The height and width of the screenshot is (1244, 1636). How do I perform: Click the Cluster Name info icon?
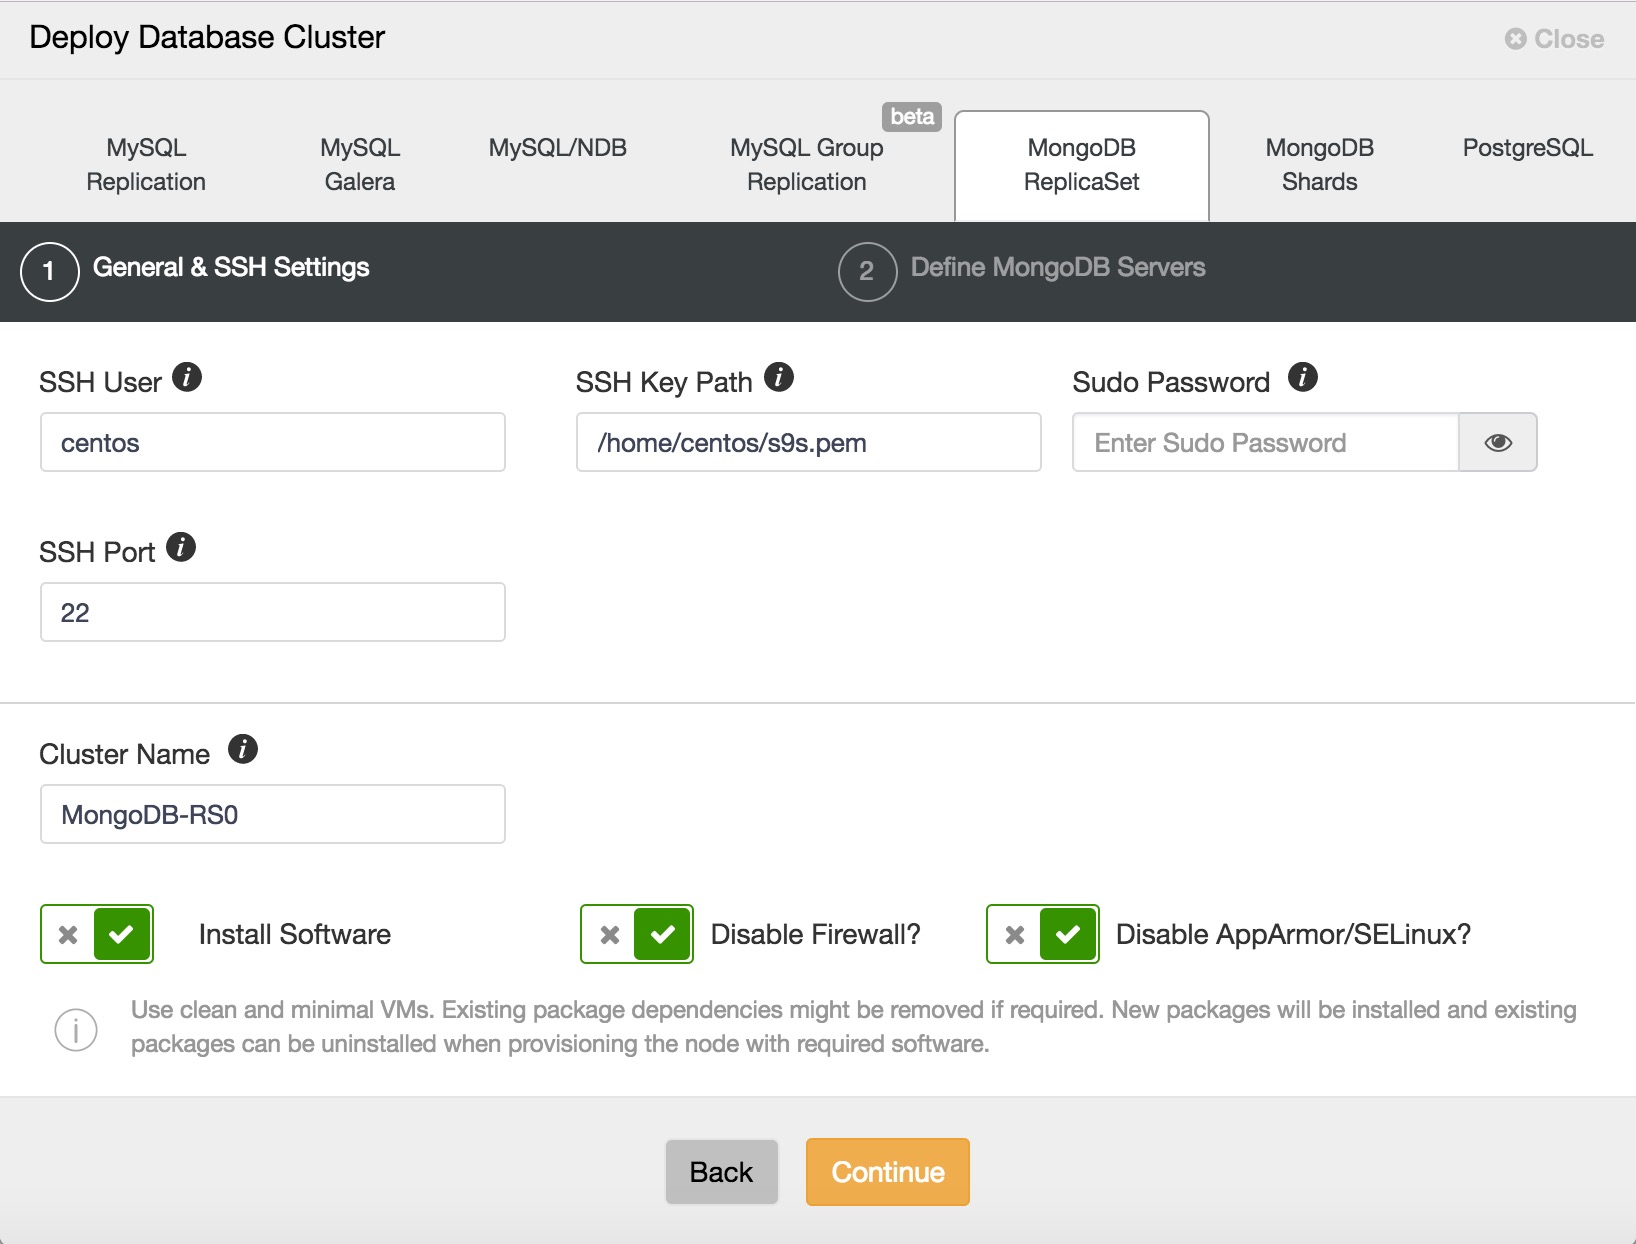243,749
